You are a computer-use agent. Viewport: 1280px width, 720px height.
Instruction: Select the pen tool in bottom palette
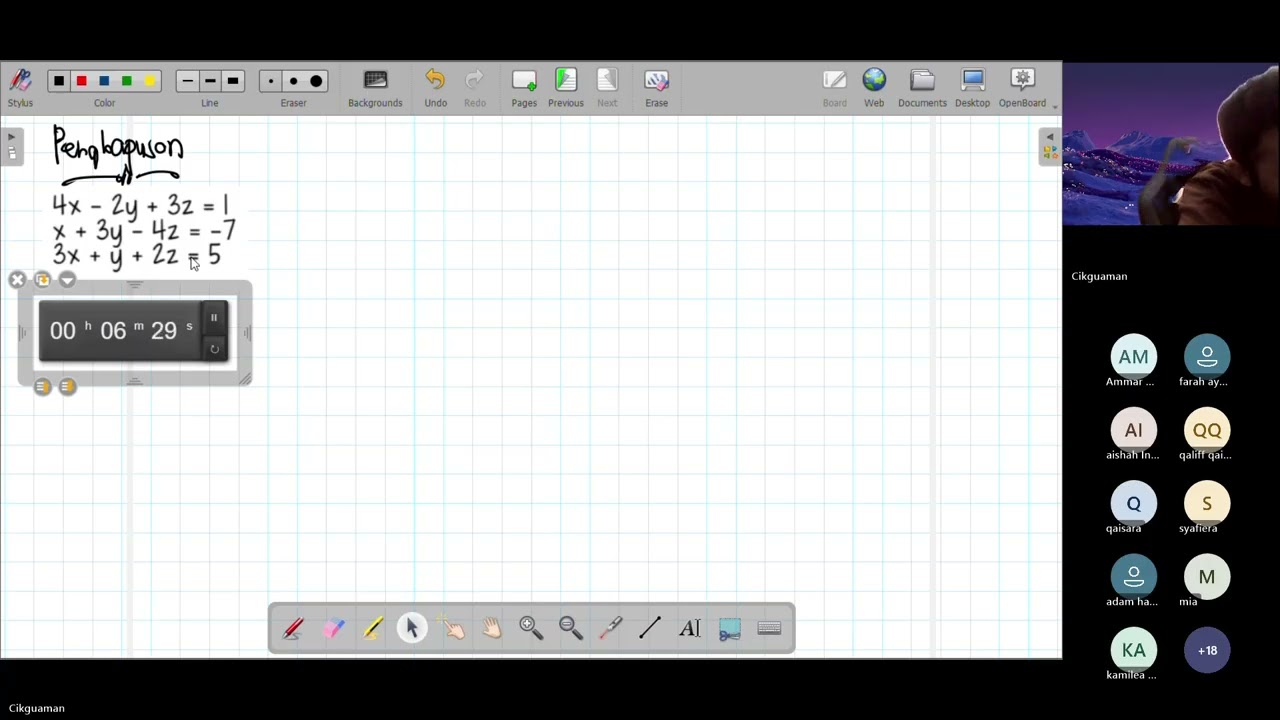tap(293, 628)
